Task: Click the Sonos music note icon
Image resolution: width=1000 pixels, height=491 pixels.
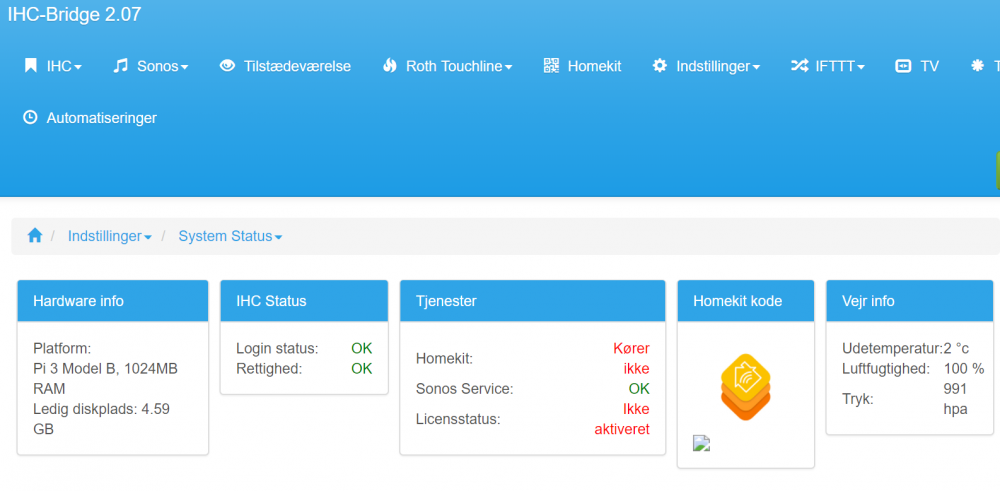Action: coord(120,66)
